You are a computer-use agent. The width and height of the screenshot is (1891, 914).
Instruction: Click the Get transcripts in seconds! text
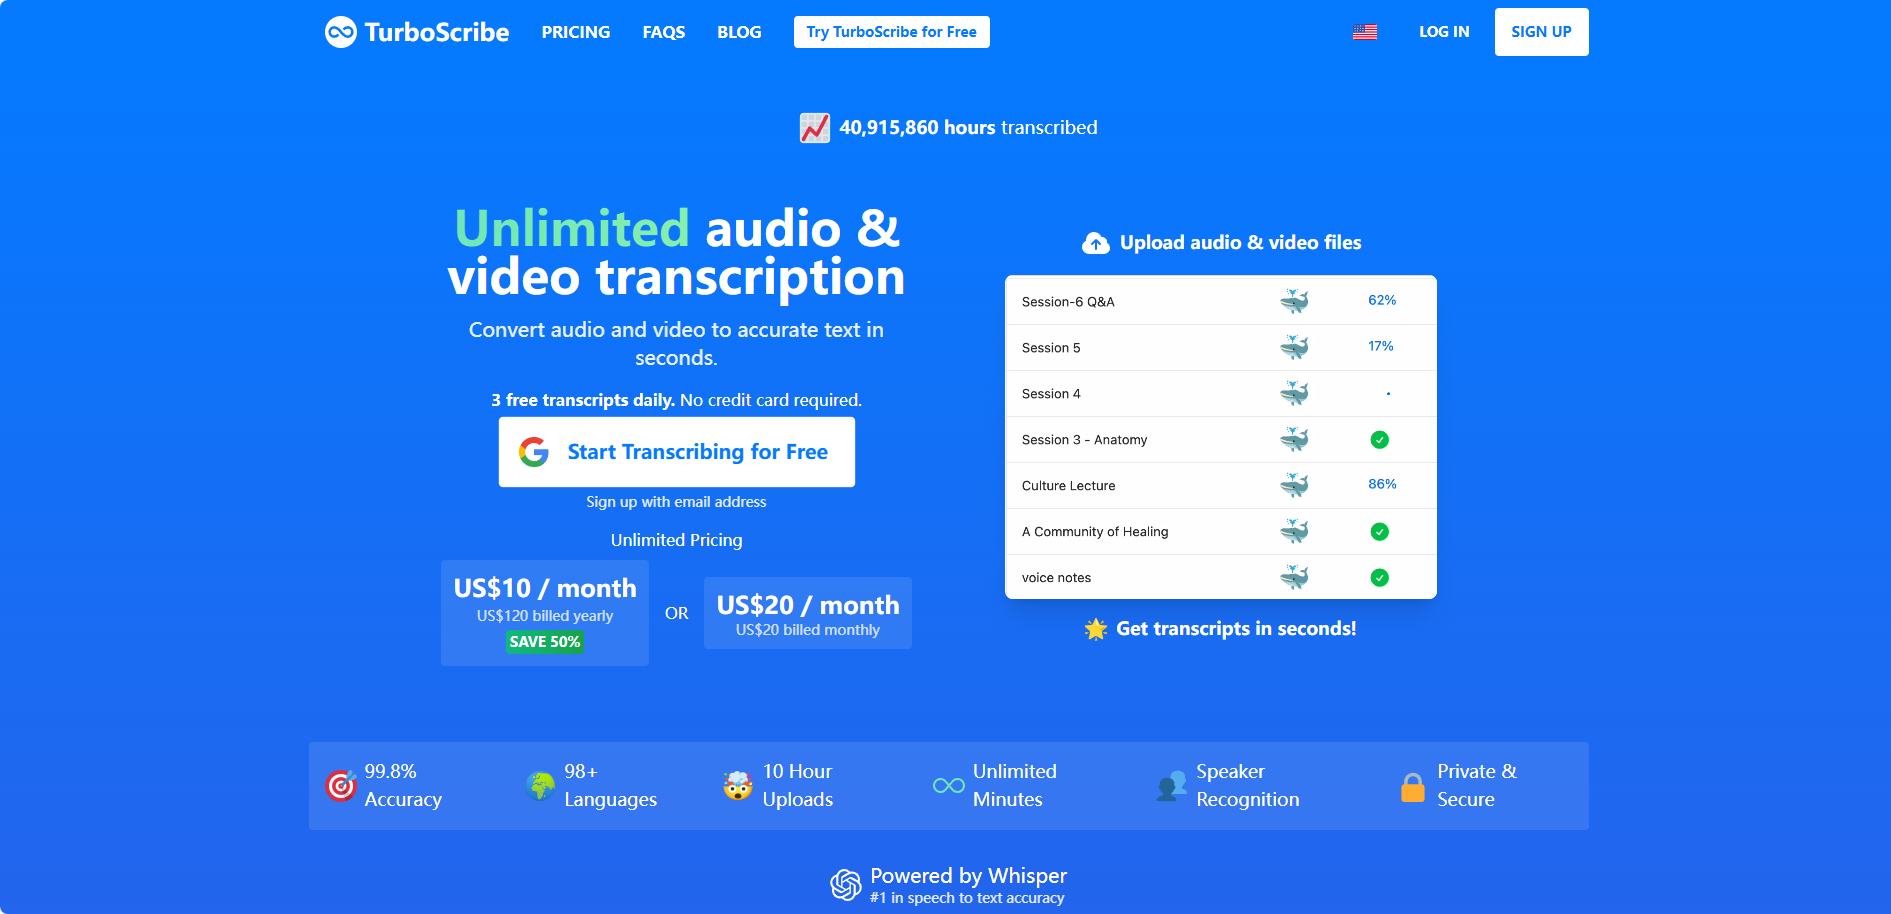1236,629
